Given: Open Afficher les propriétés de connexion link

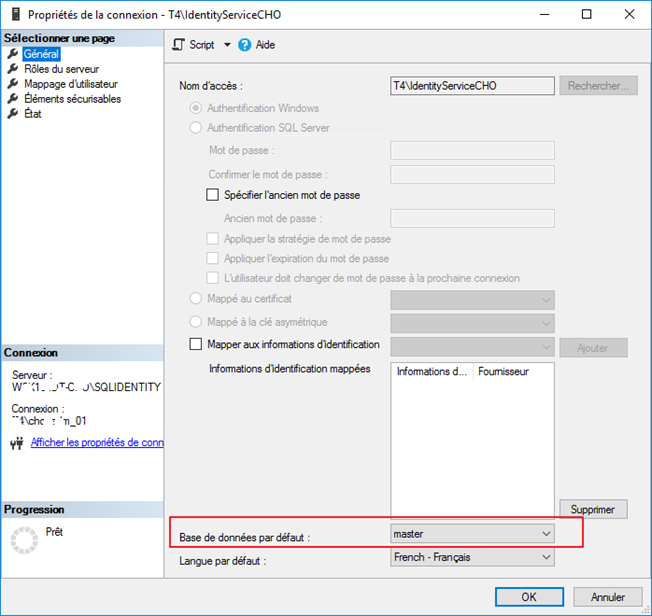Looking at the screenshot, I should (97, 442).
